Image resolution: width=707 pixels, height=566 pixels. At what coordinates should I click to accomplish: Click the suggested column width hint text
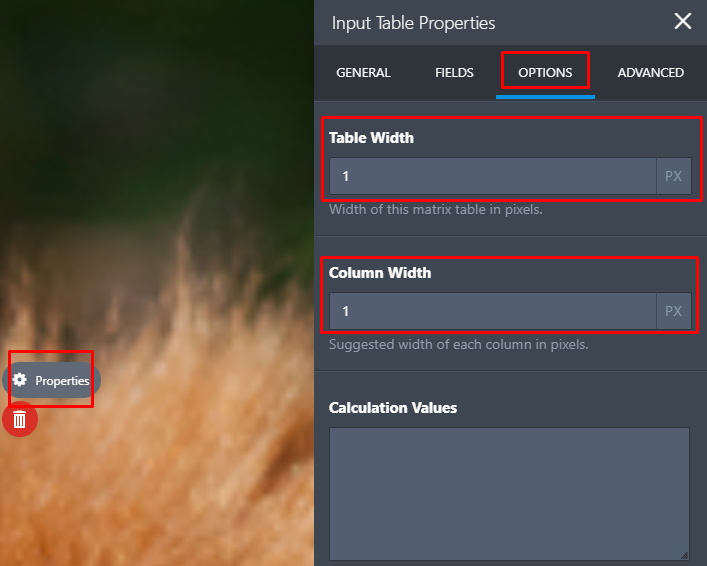pos(458,345)
